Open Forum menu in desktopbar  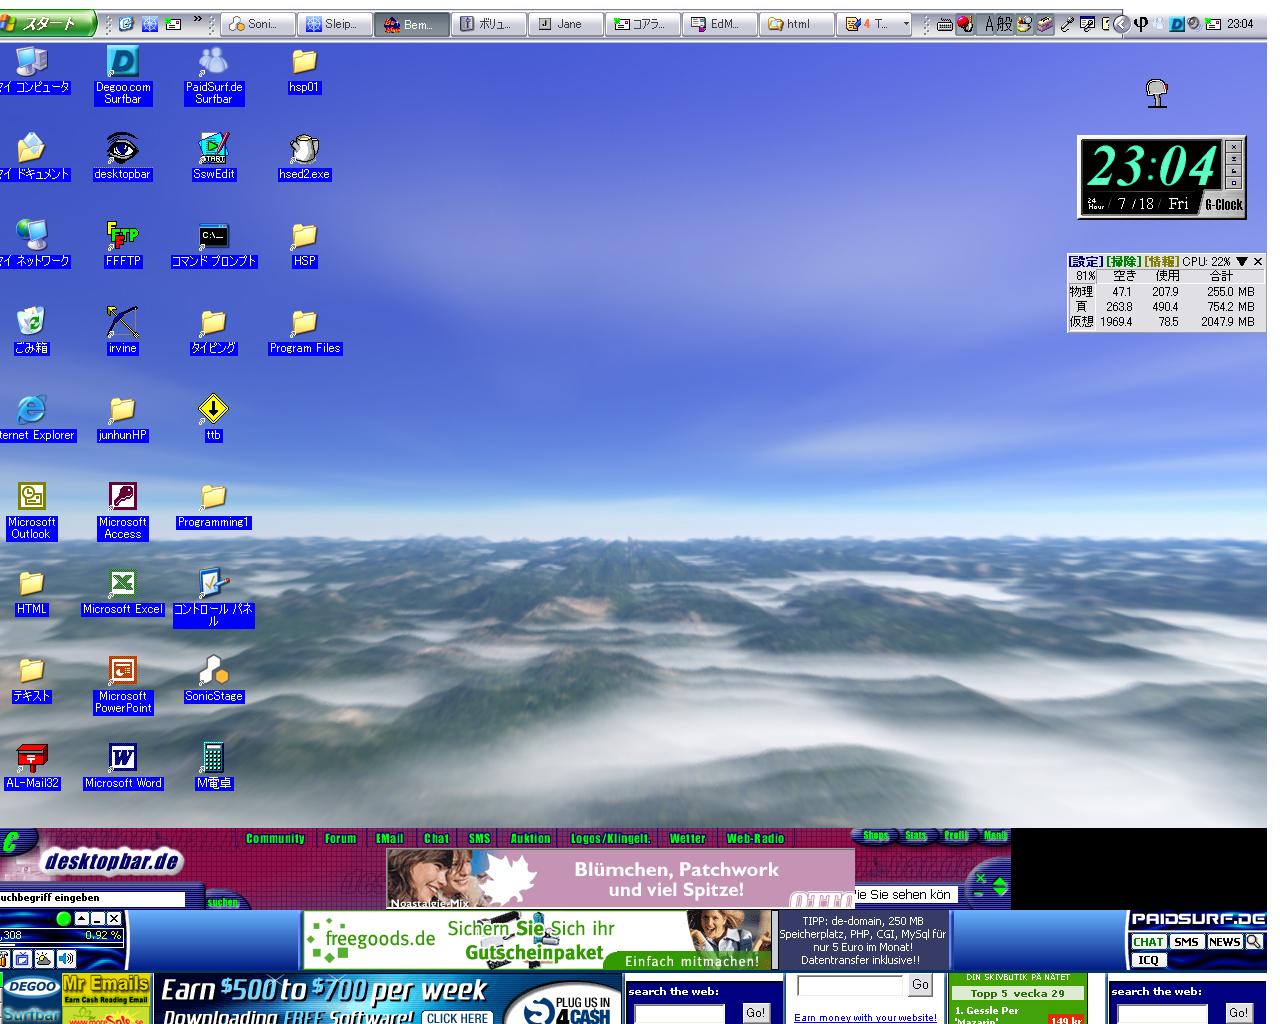[x=340, y=838]
